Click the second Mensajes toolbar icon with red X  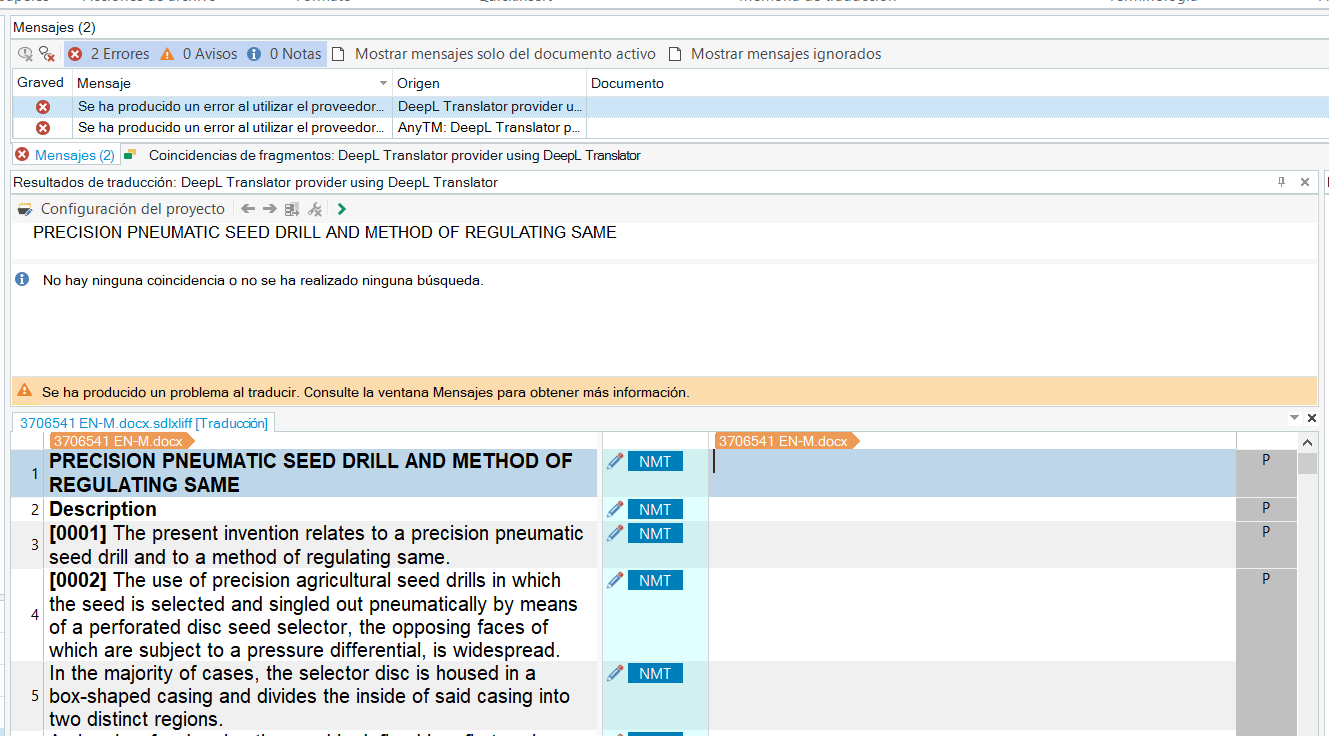click(x=47, y=54)
